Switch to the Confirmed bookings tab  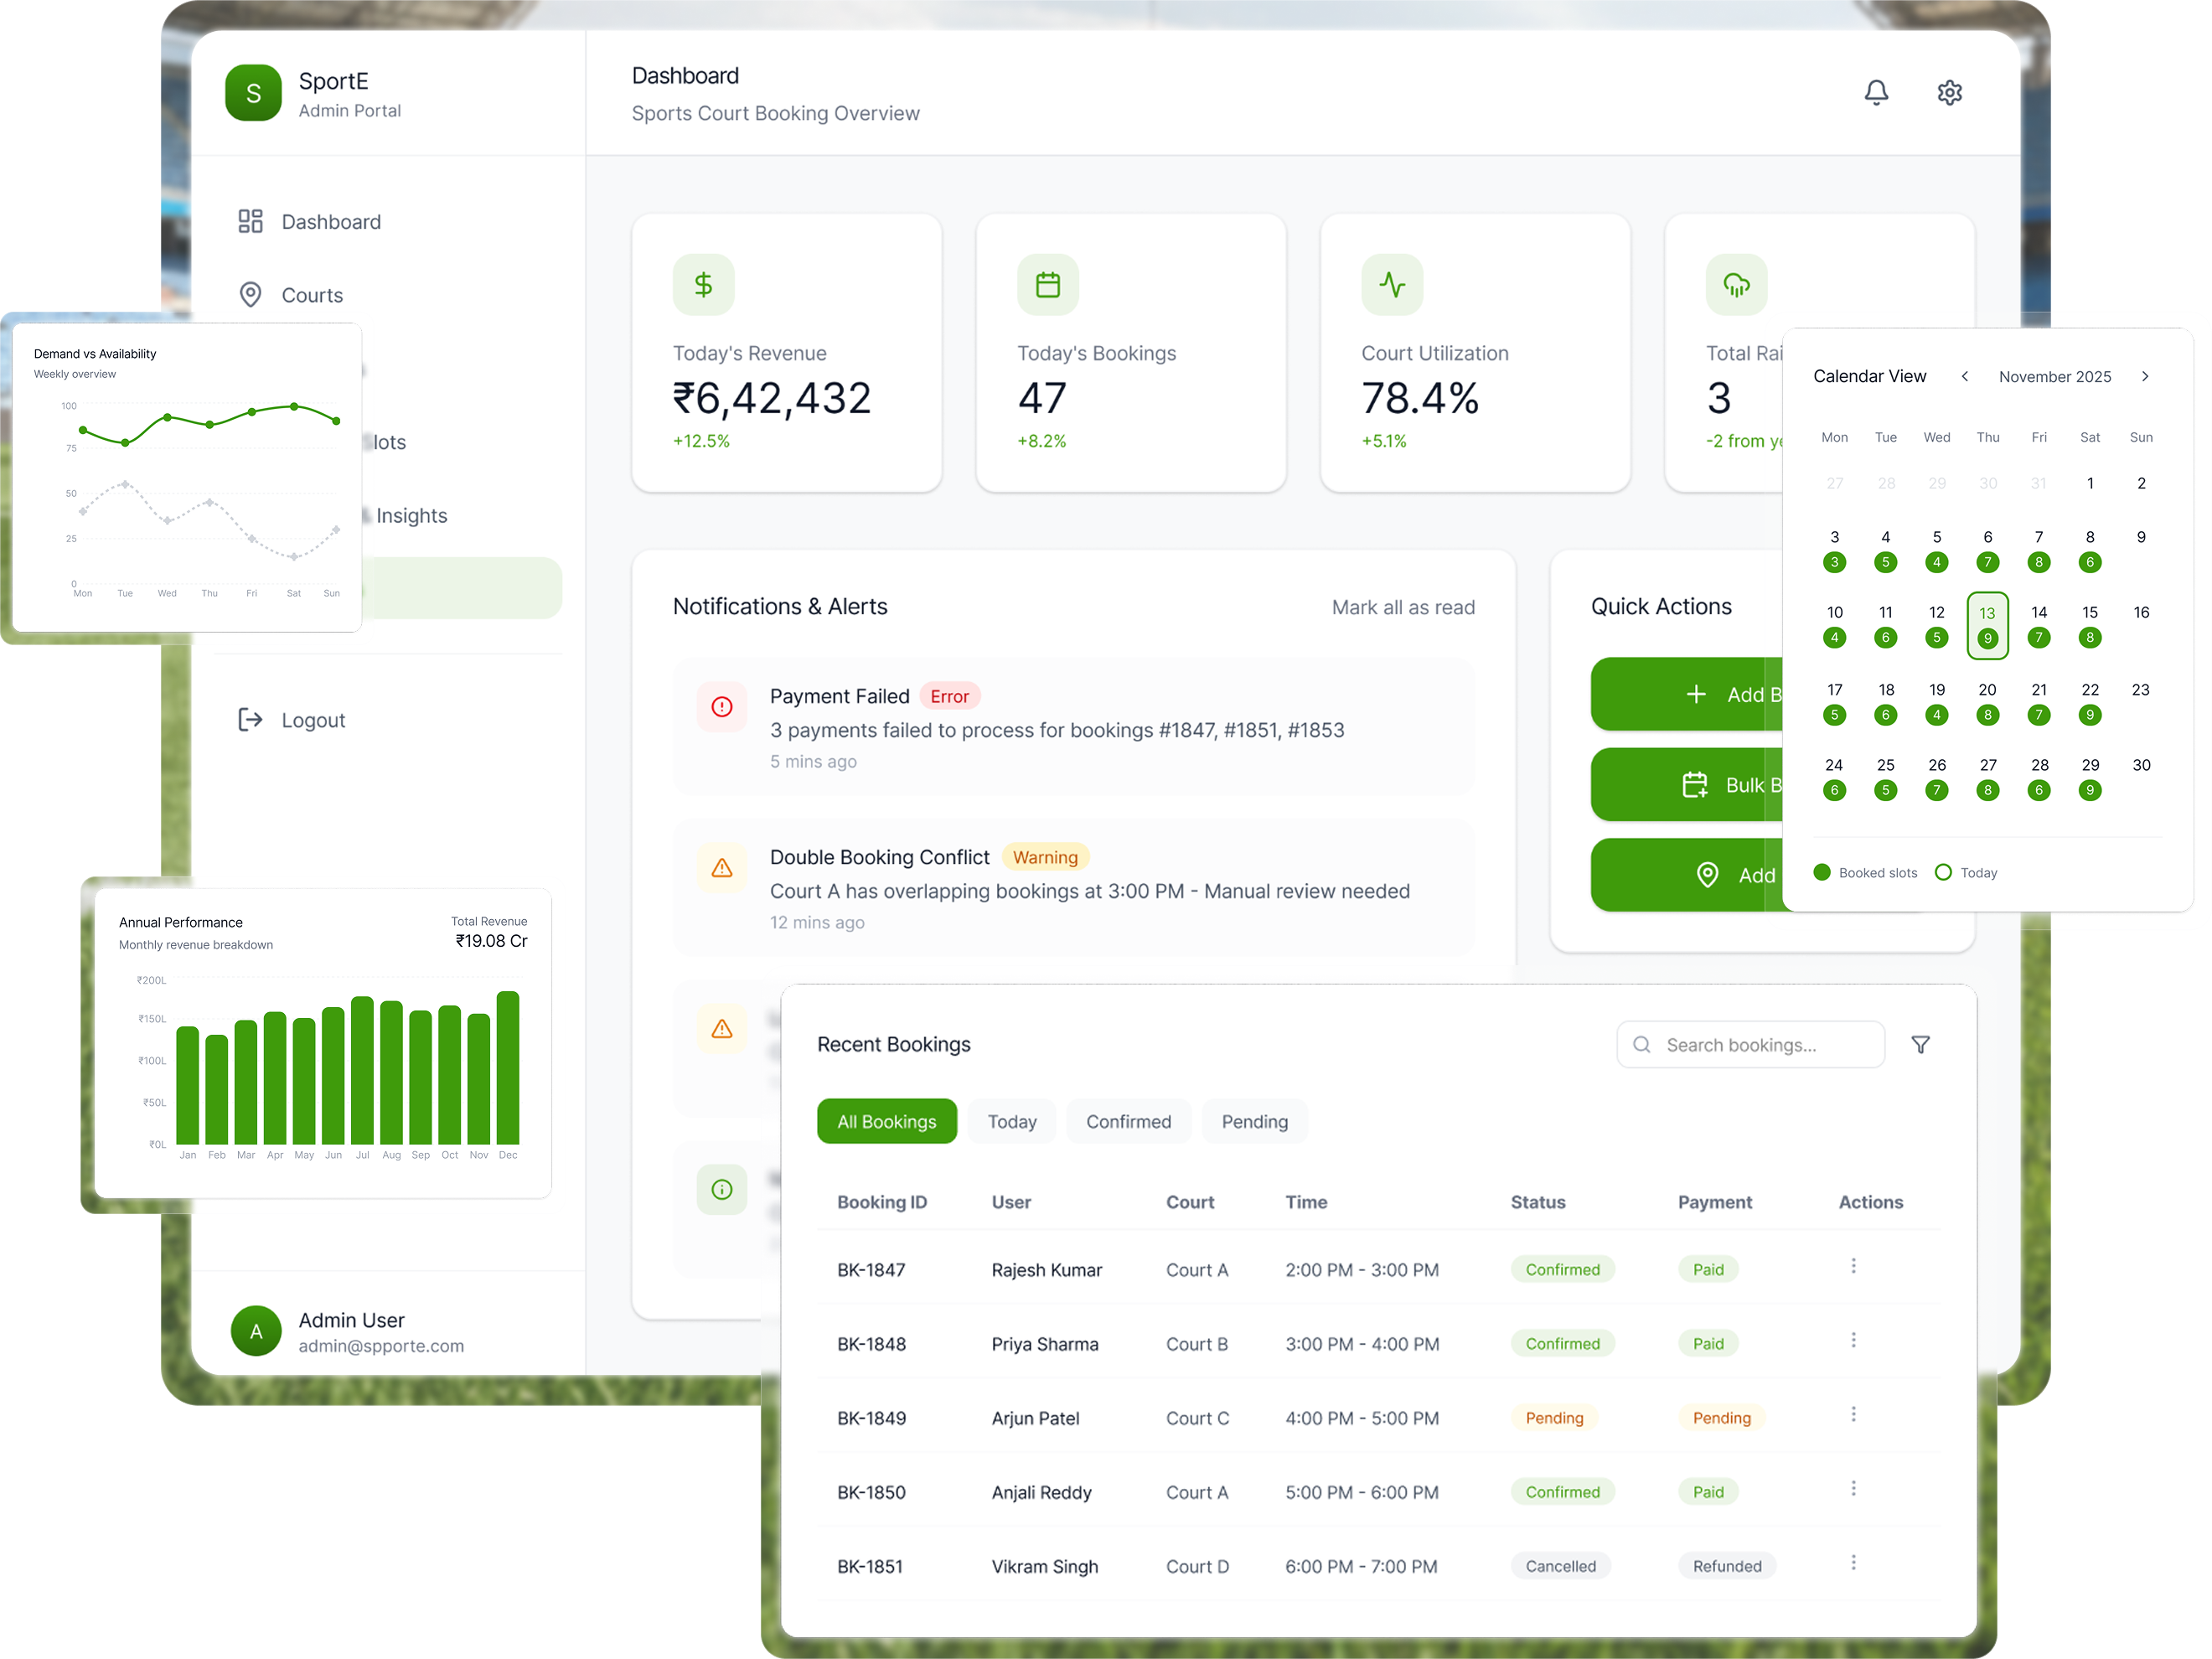coord(1129,1121)
